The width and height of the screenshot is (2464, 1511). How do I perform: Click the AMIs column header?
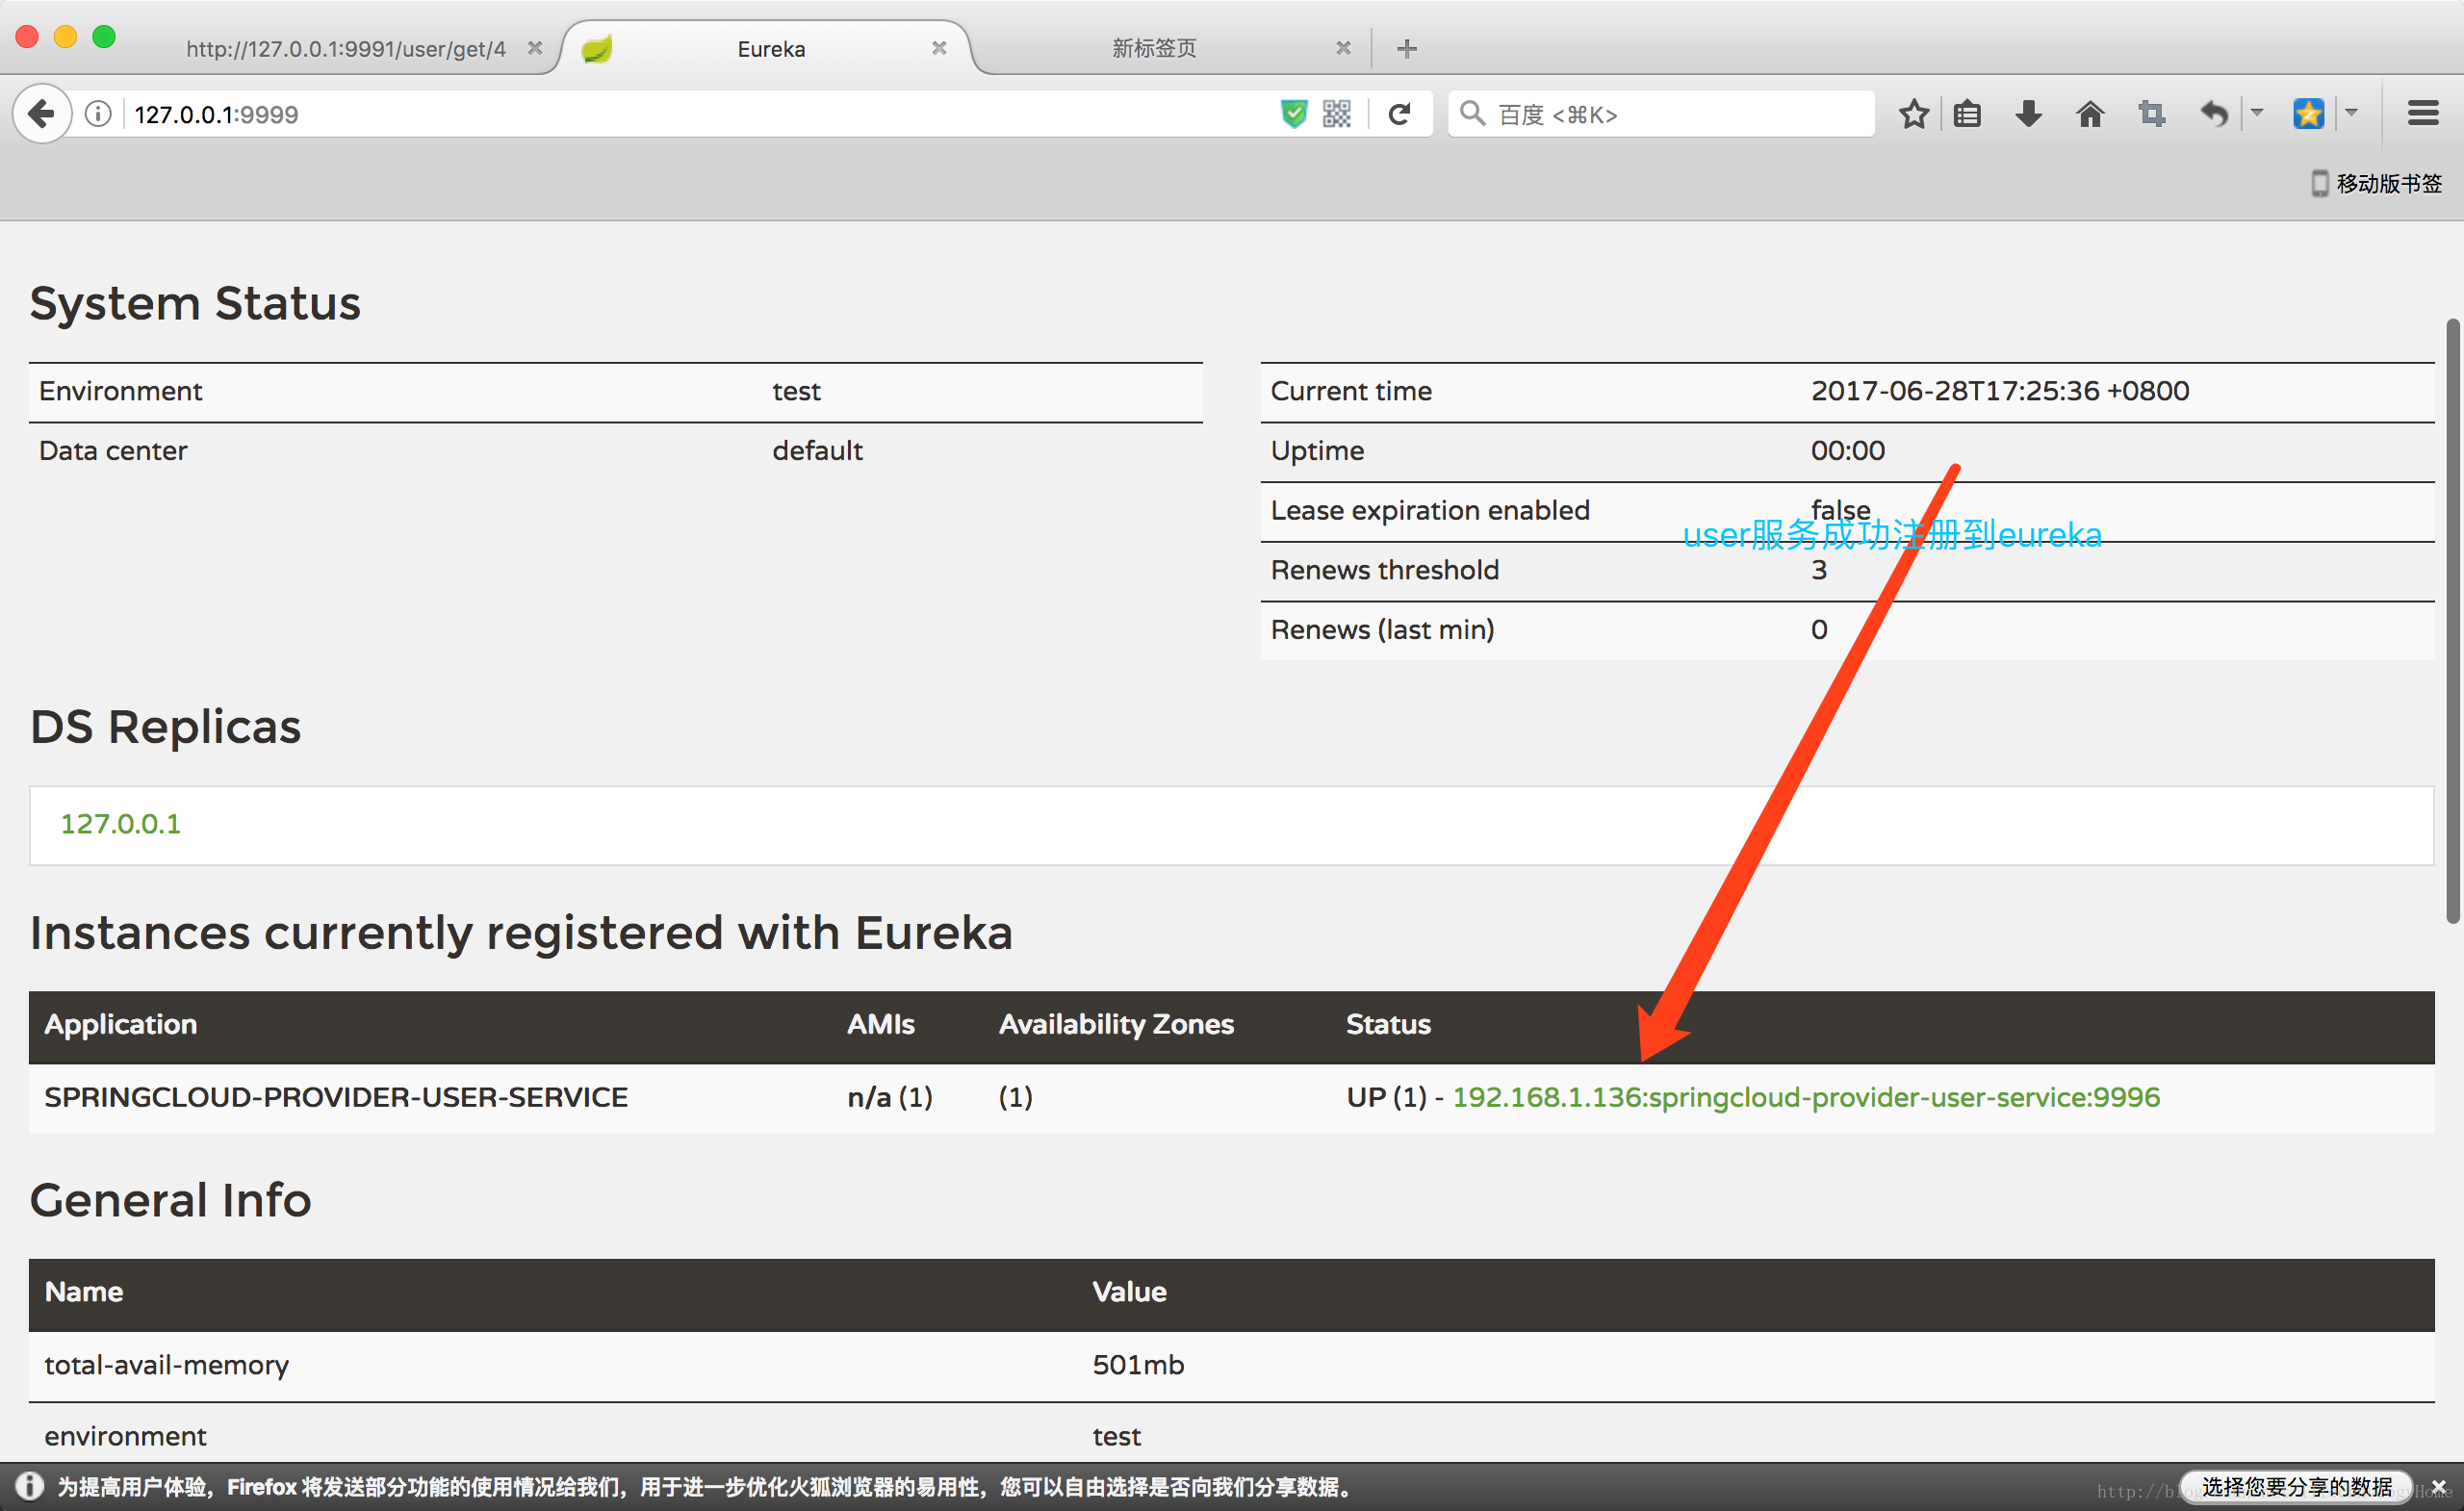click(x=880, y=1024)
